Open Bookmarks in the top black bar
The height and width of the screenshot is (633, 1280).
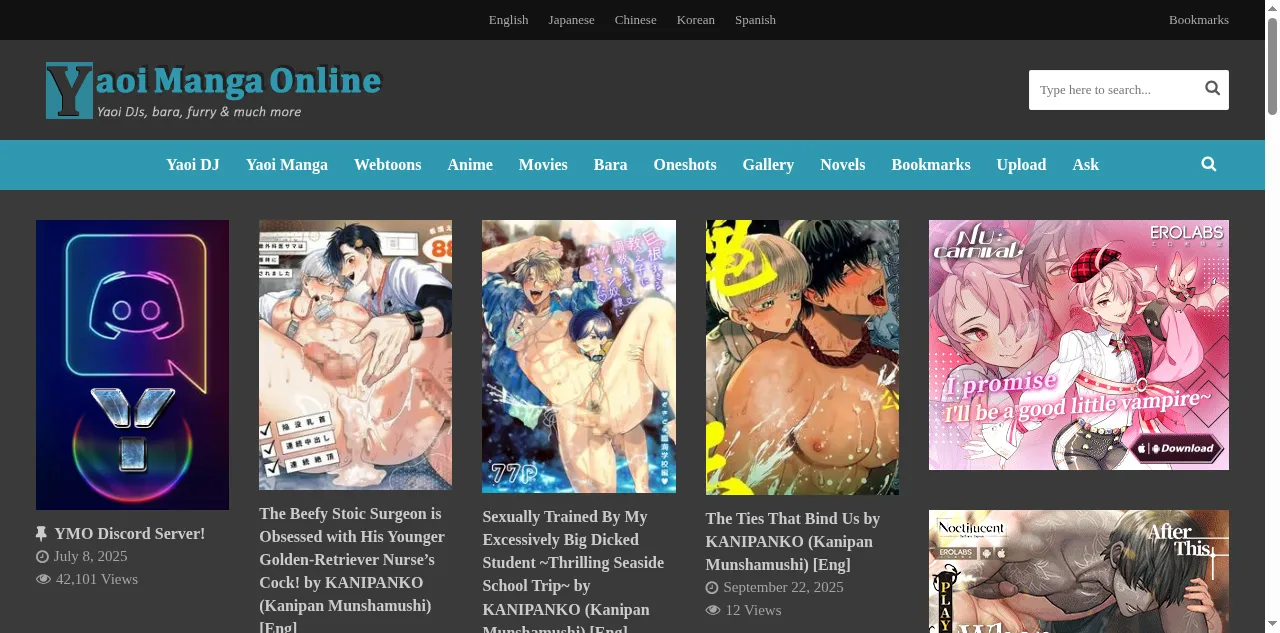pos(1199,20)
